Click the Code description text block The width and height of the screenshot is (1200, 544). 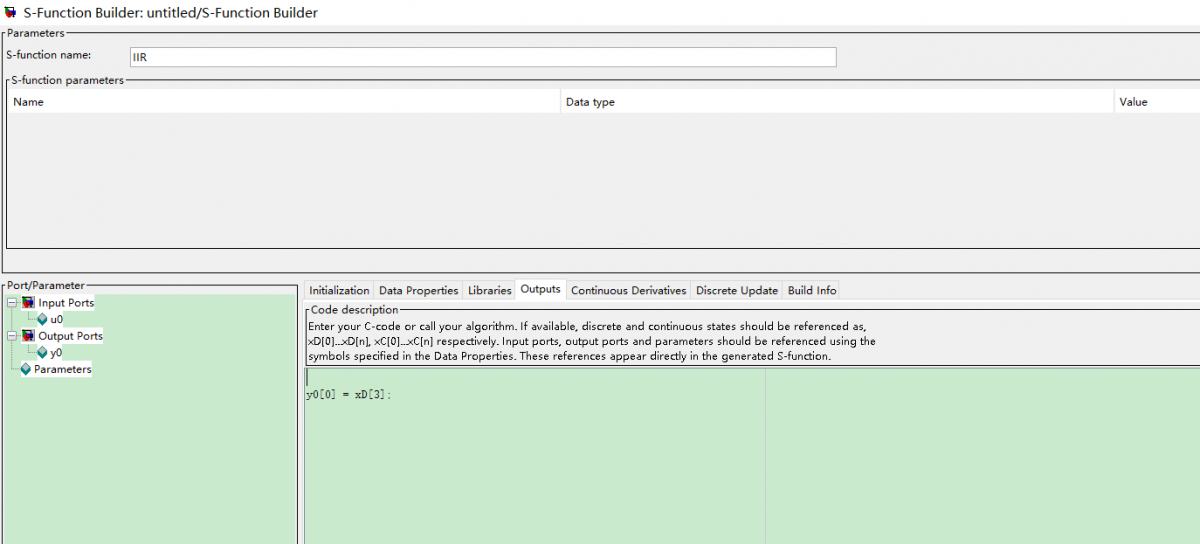tap(592, 341)
